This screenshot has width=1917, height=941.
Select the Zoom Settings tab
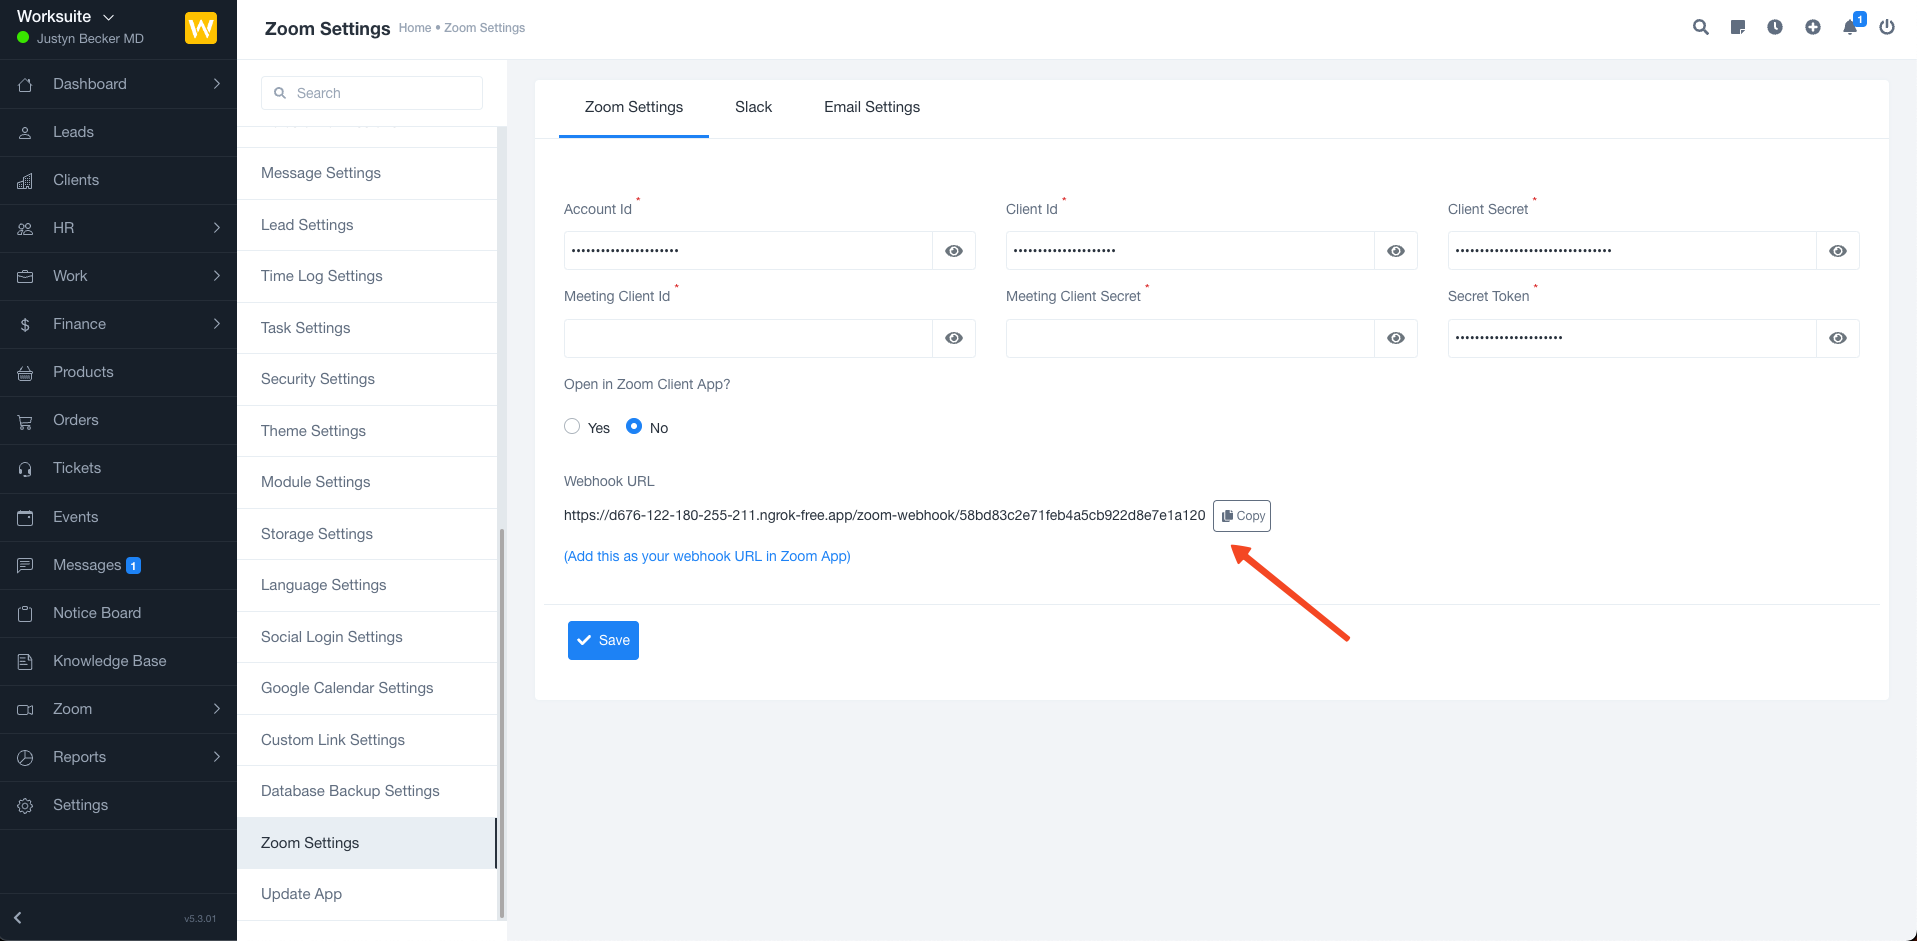634,107
